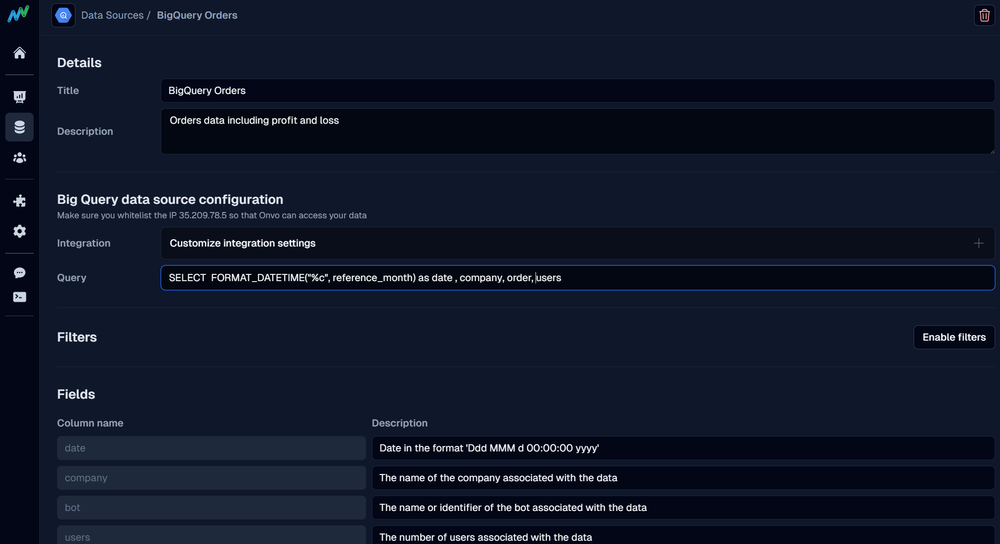Open the Integrations puzzle piece icon

[x=19, y=201]
